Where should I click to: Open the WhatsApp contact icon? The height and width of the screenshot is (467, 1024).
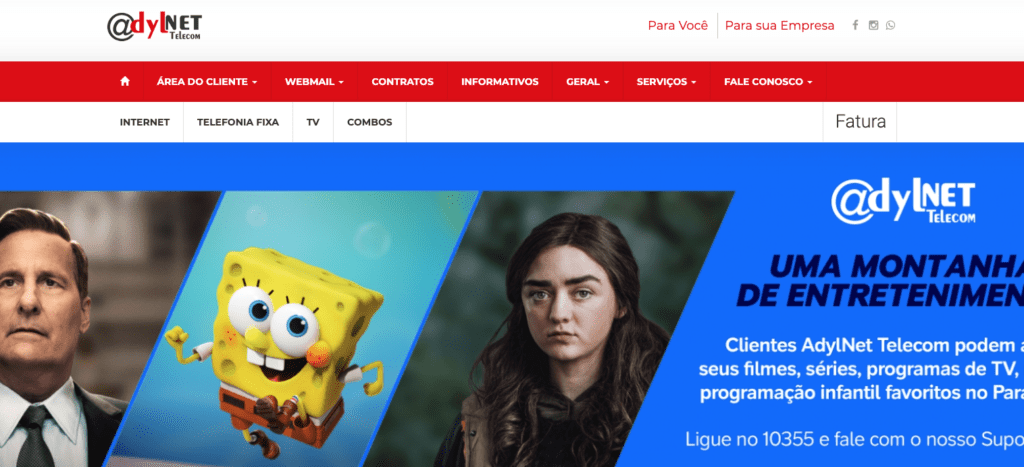point(891,25)
